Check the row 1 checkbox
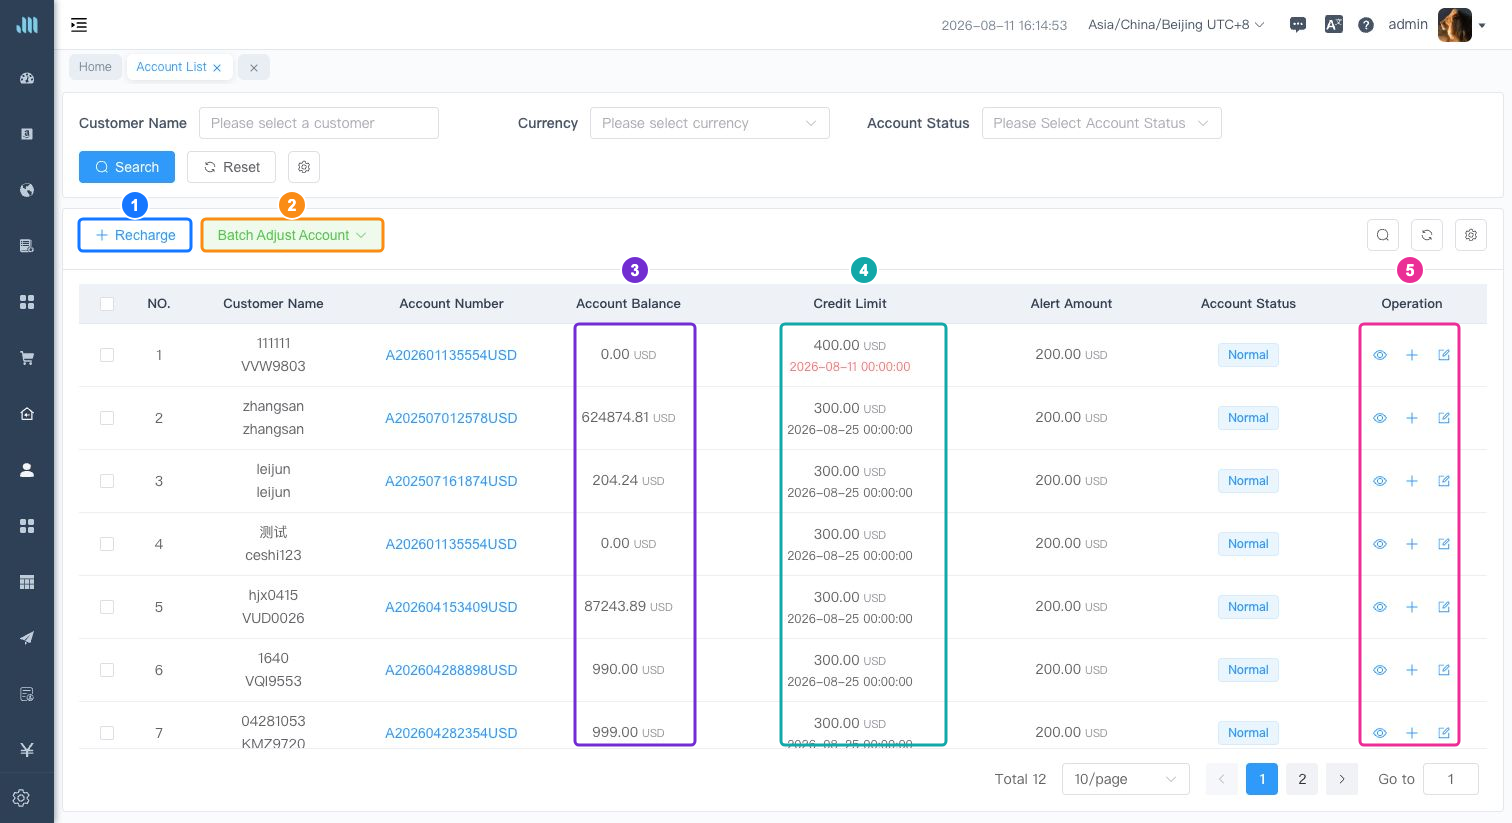The width and height of the screenshot is (1512, 823). pyautogui.click(x=107, y=355)
